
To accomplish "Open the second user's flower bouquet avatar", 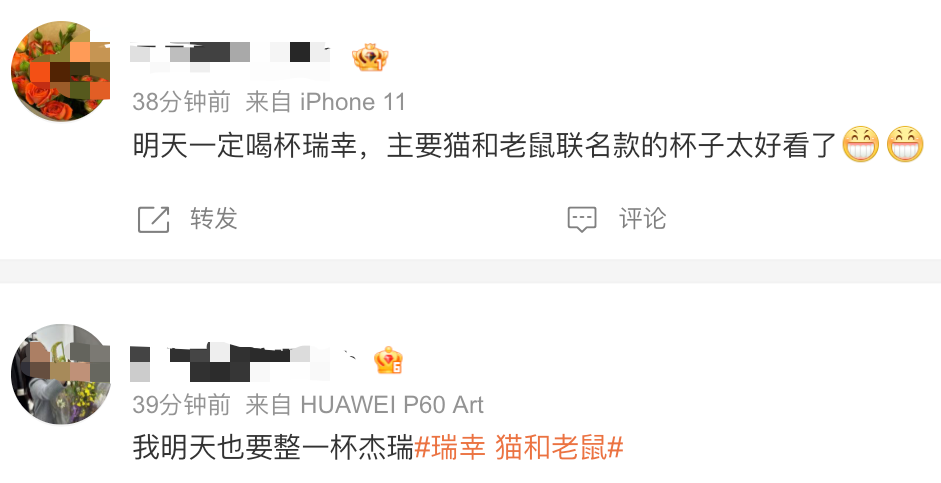I will tap(61, 374).
